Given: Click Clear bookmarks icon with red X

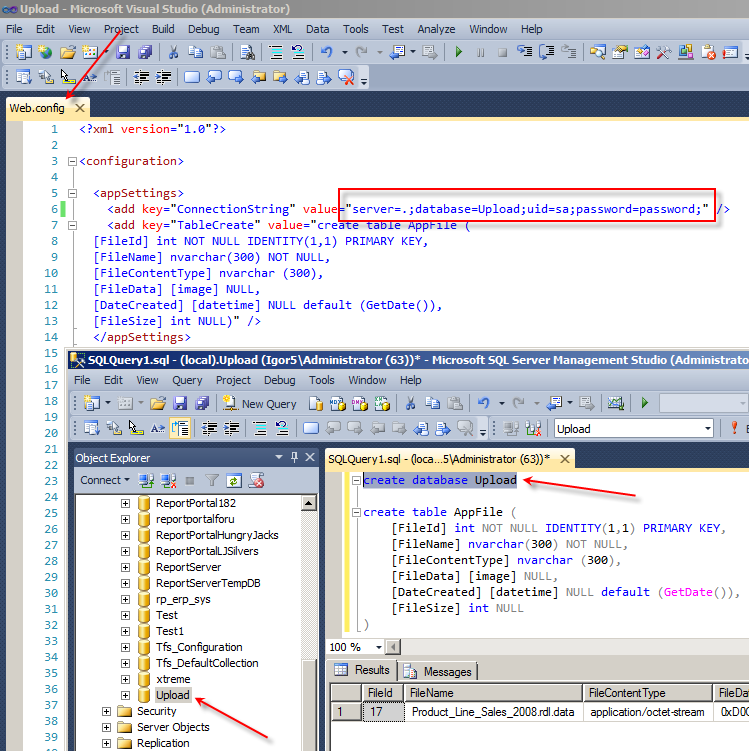Looking at the screenshot, I should pyautogui.click(x=346, y=77).
